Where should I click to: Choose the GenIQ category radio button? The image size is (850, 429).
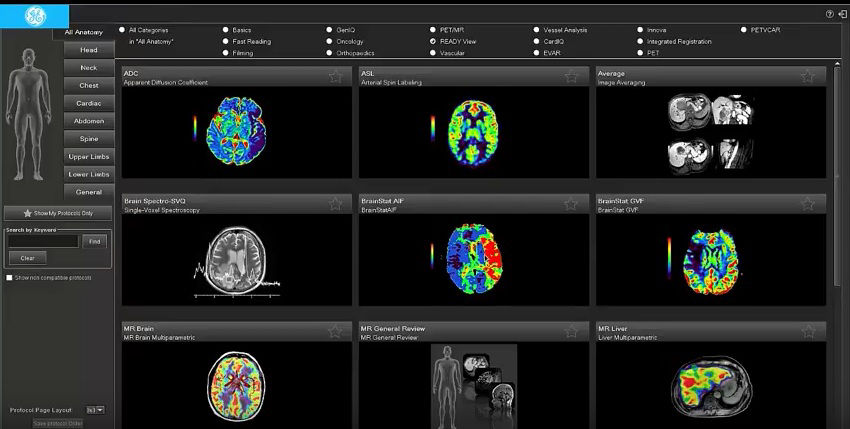point(329,30)
